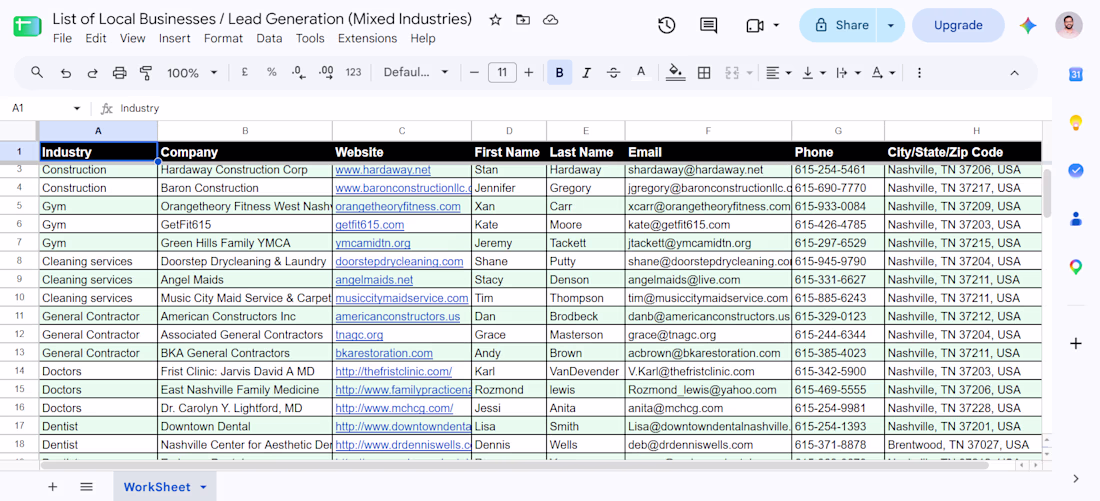Open the File menu
1100x501 pixels.
click(62, 39)
